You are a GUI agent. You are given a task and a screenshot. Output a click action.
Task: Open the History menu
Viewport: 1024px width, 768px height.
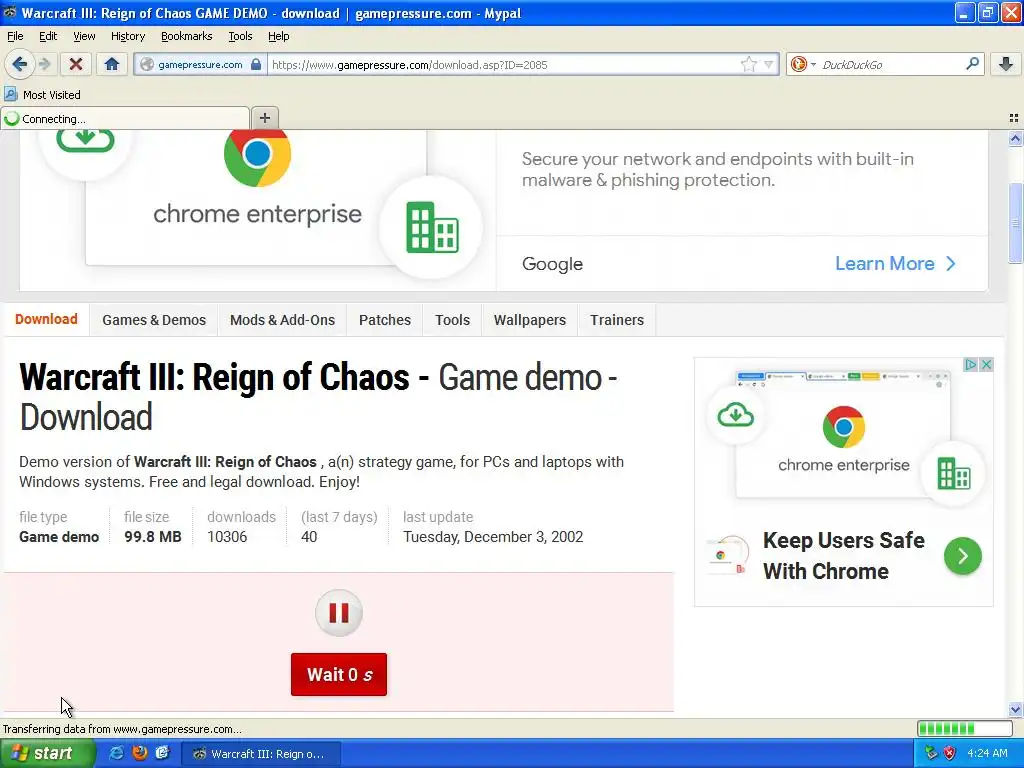click(x=127, y=36)
